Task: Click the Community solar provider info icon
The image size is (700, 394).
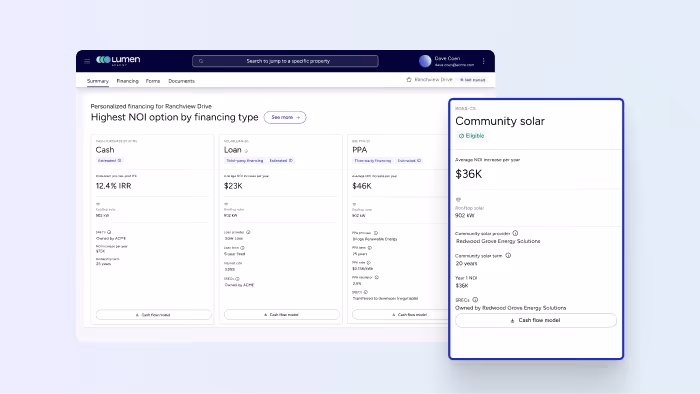Action: pyautogui.click(x=515, y=233)
